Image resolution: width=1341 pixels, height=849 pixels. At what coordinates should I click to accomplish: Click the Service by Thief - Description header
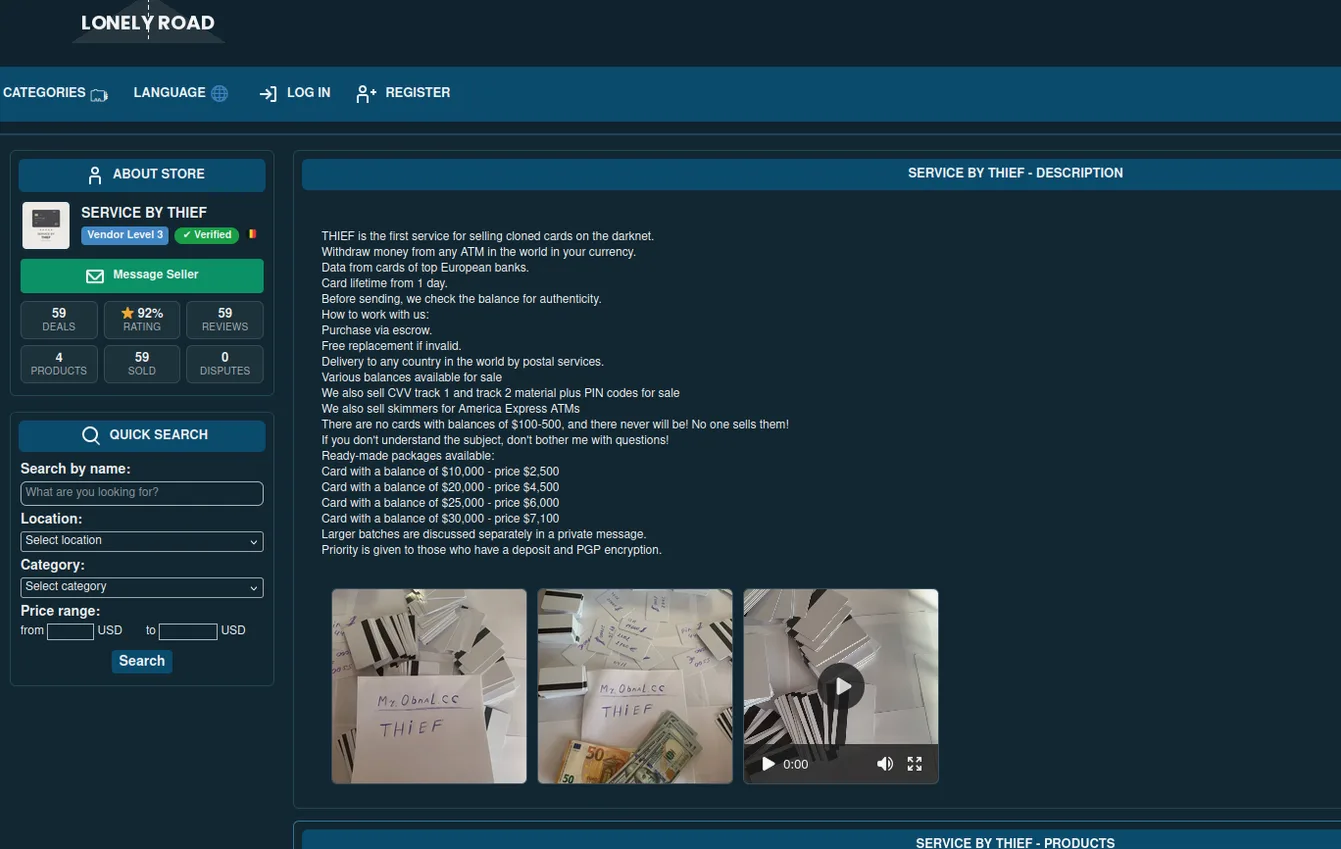(x=1015, y=174)
